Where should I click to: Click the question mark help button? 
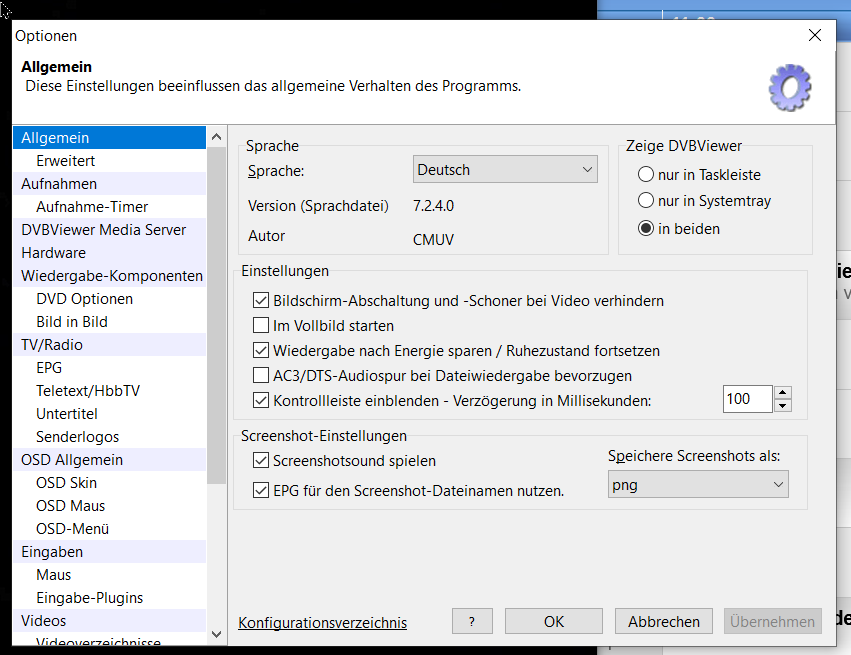coord(472,621)
